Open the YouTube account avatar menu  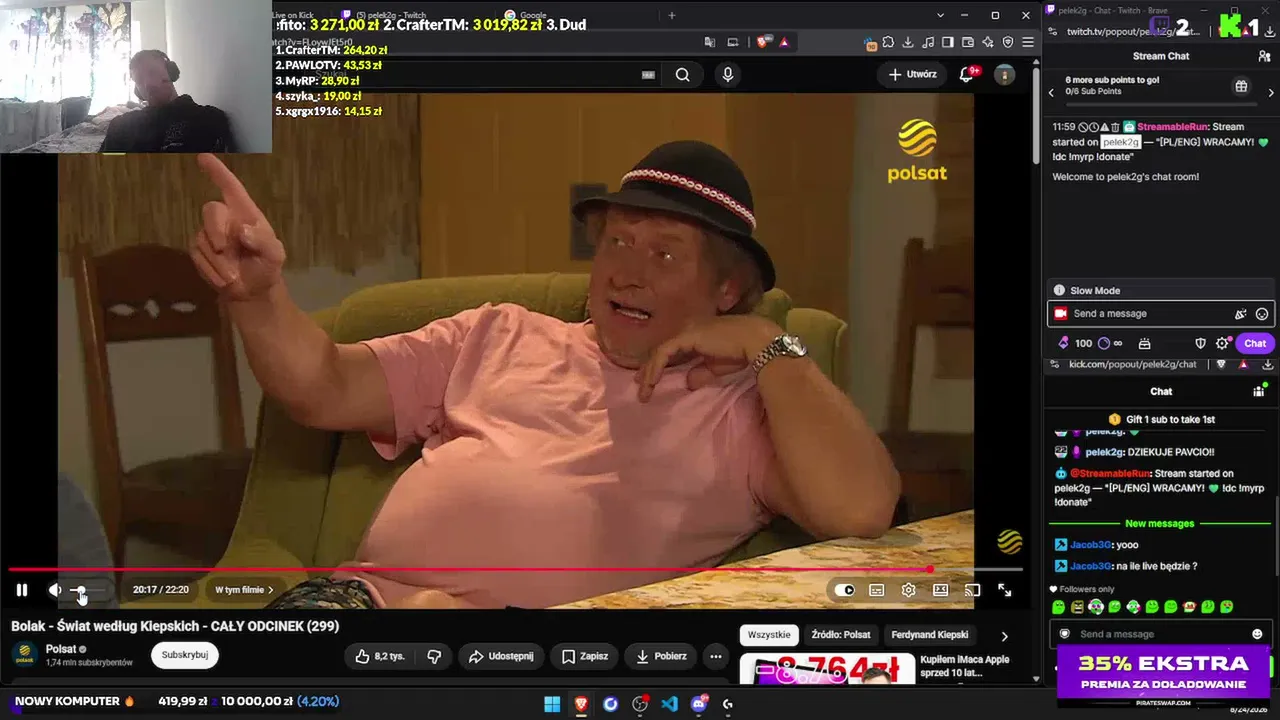[x=1005, y=74]
